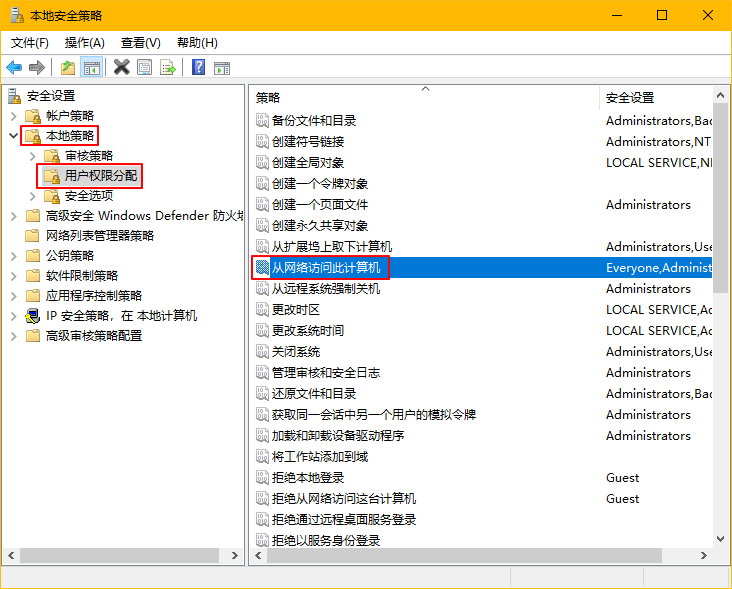Open the 帮助(H) menu
The height and width of the screenshot is (589, 732).
[x=197, y=43]
